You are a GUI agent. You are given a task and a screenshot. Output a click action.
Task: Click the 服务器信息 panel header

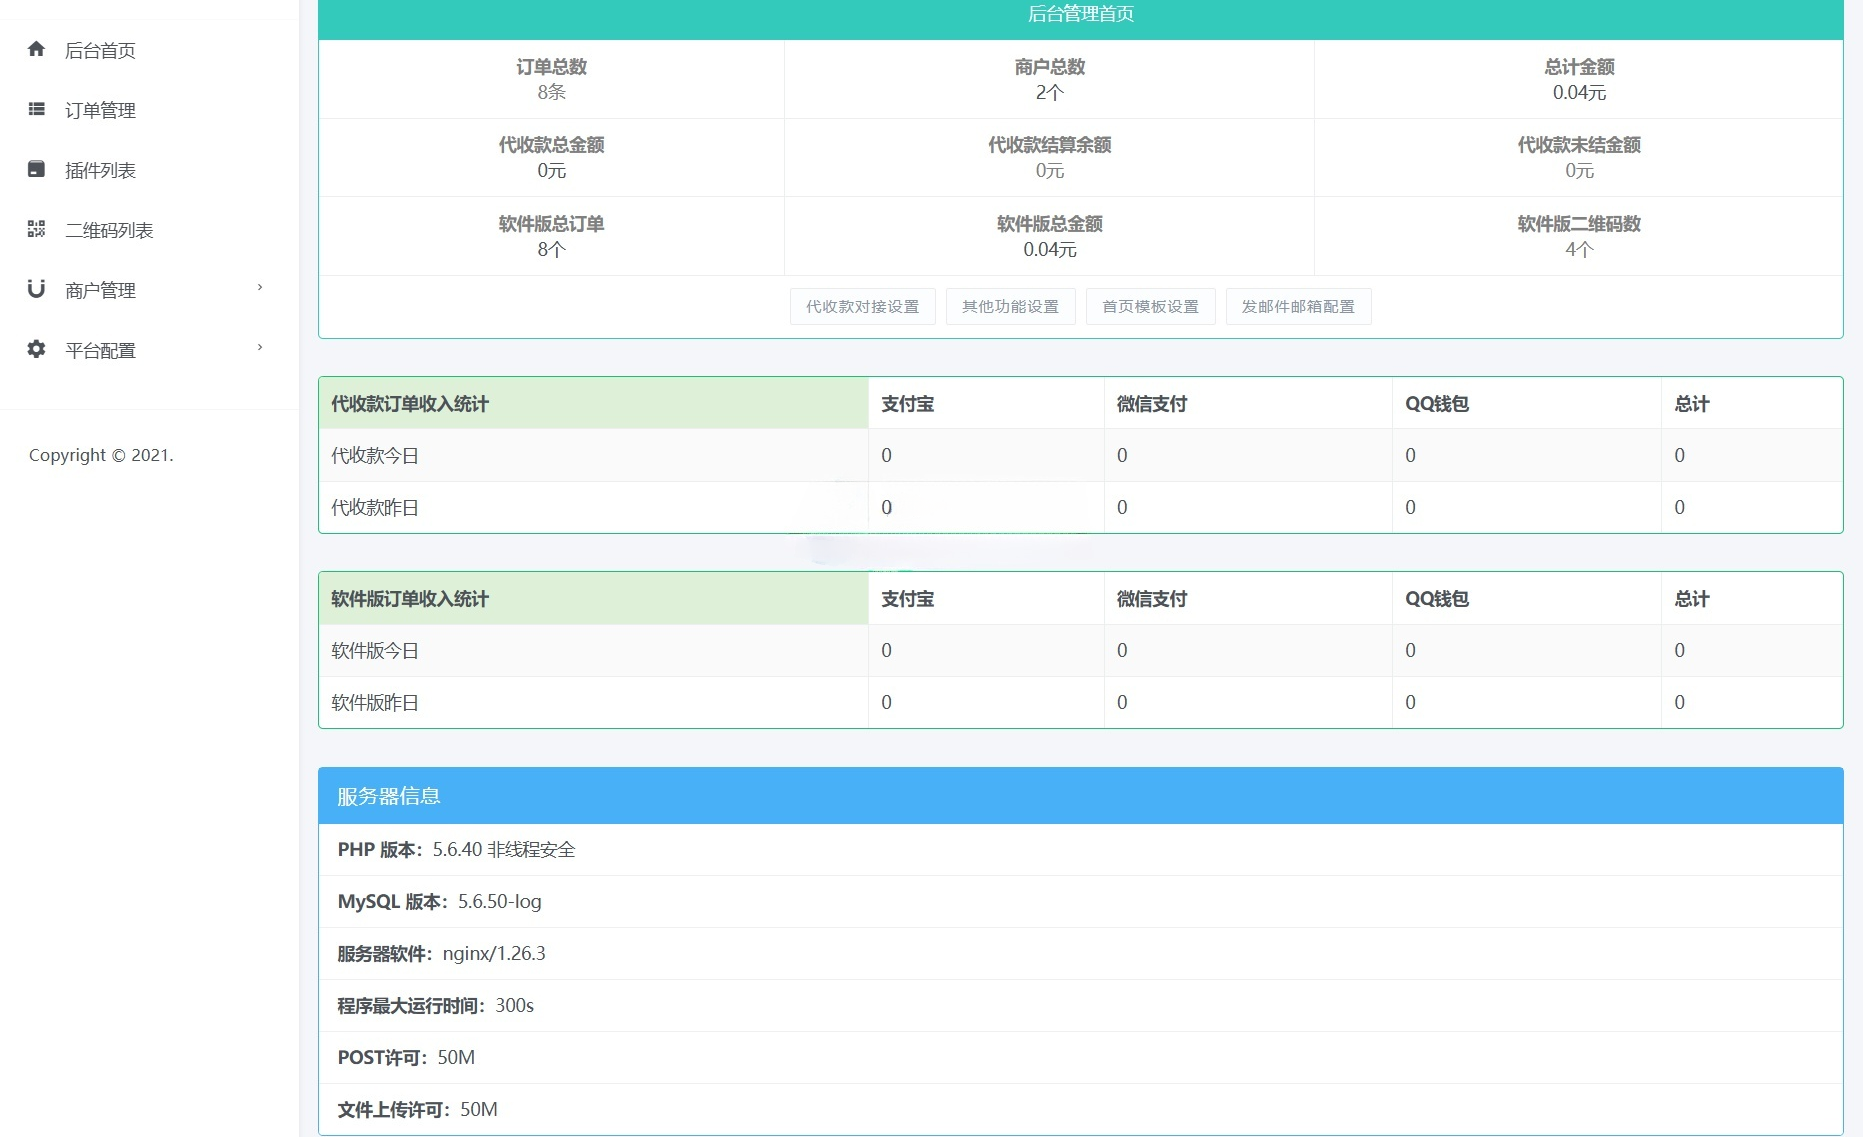point(390,796)
